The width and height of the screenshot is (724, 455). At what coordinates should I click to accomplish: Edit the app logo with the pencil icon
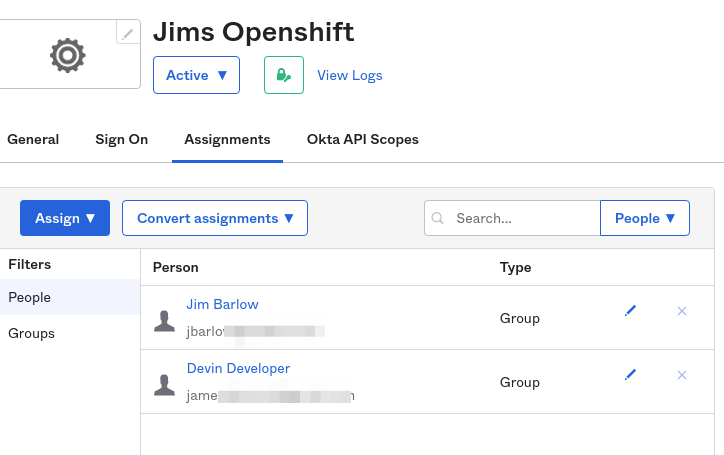pos(128,33)
